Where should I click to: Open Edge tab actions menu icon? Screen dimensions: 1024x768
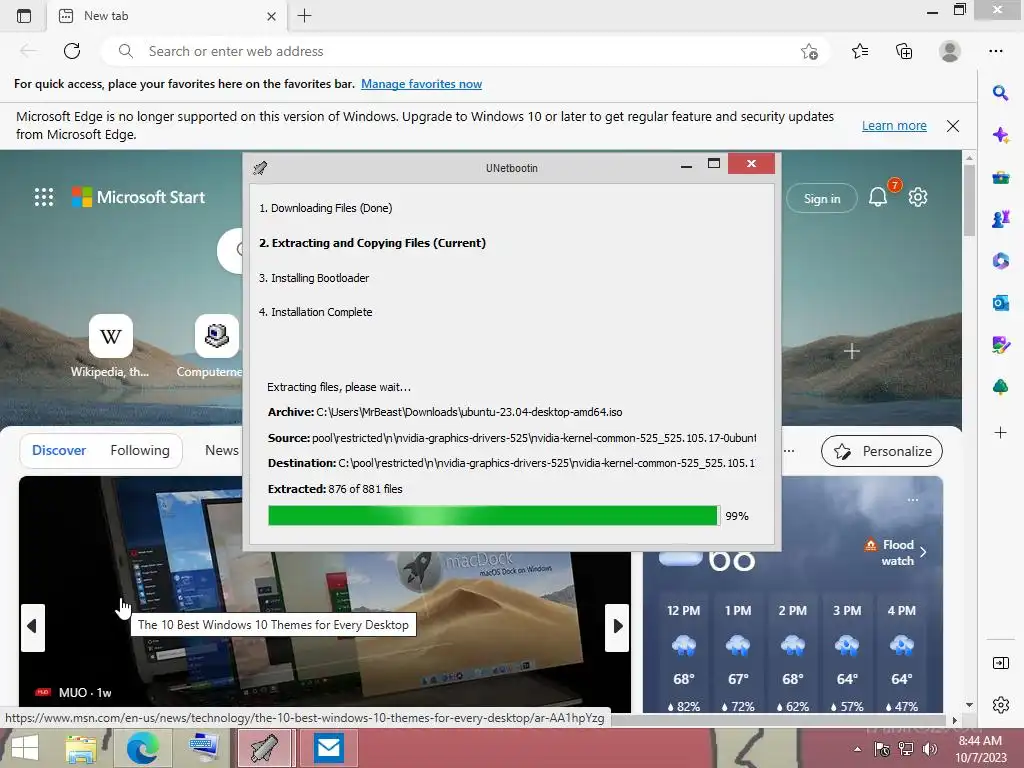click(x=24, y=16)
